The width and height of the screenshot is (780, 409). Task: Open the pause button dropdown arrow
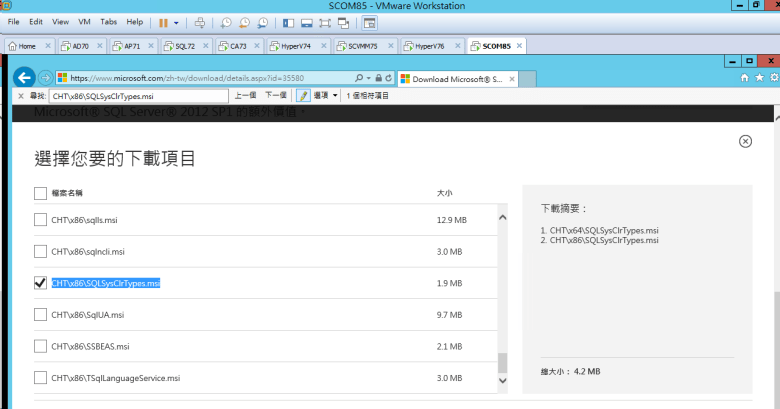[x=177, y=21]
